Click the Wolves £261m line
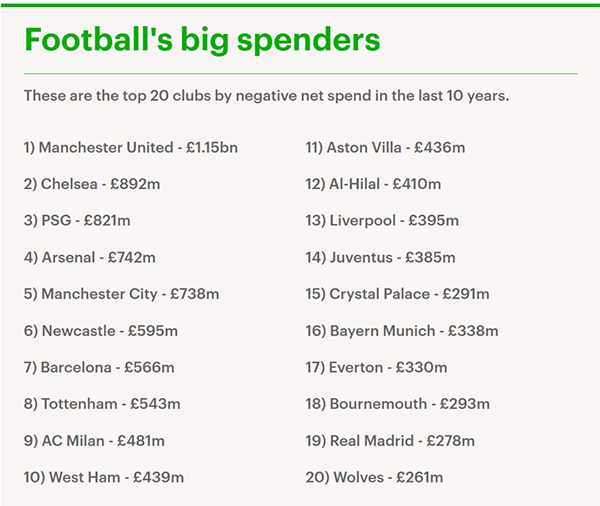600x506 pixels. coord(374,477)
